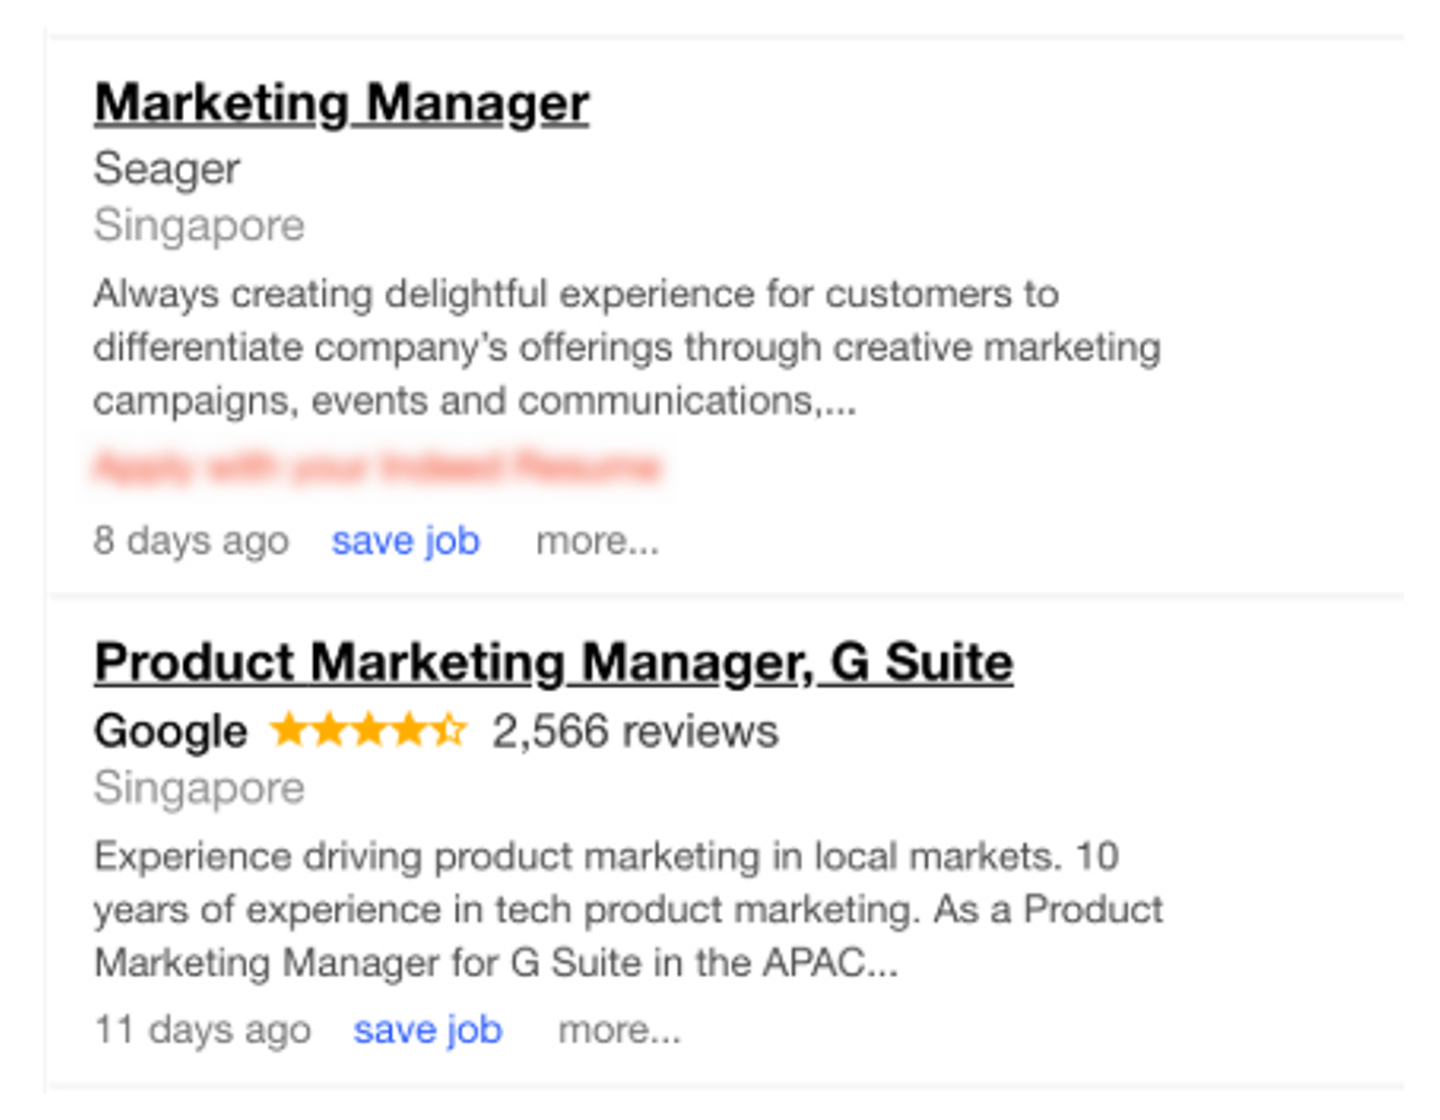Click the second star in Google's rating

[x=329, y=730]
